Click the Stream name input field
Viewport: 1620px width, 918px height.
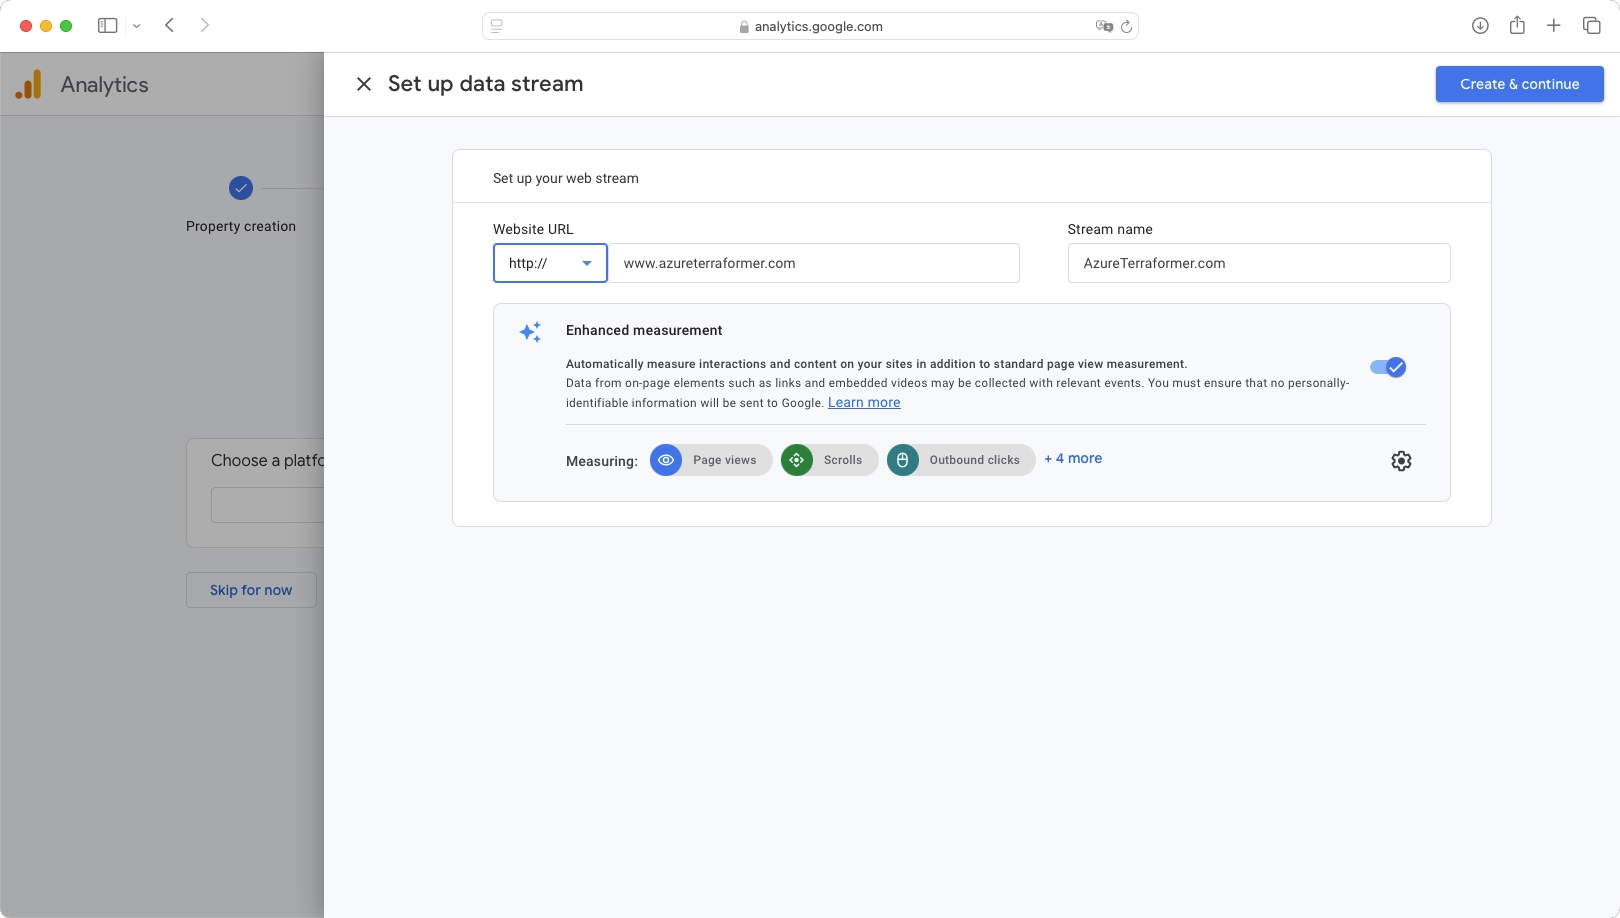point(1259,263)
